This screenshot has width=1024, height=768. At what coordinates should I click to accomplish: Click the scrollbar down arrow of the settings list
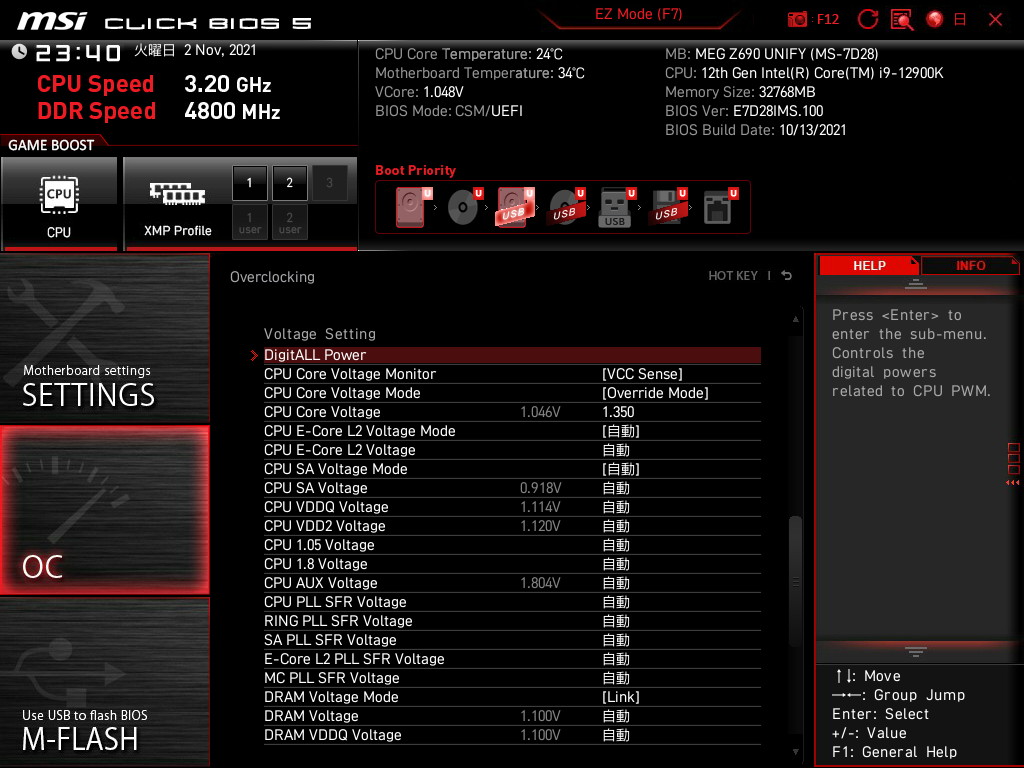(x=795, y=752)
